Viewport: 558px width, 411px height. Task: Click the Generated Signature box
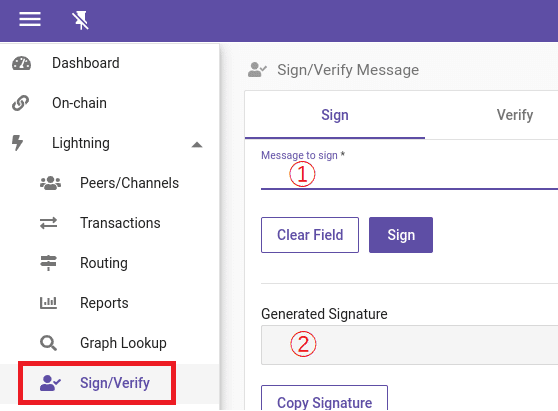click(x=409, y=345)
